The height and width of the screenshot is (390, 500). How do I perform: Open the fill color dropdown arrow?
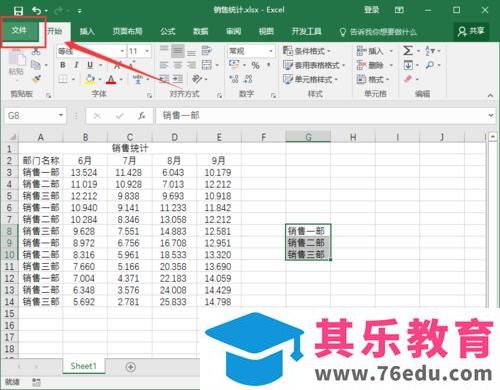pyautogui.click(x=100, y=79)
